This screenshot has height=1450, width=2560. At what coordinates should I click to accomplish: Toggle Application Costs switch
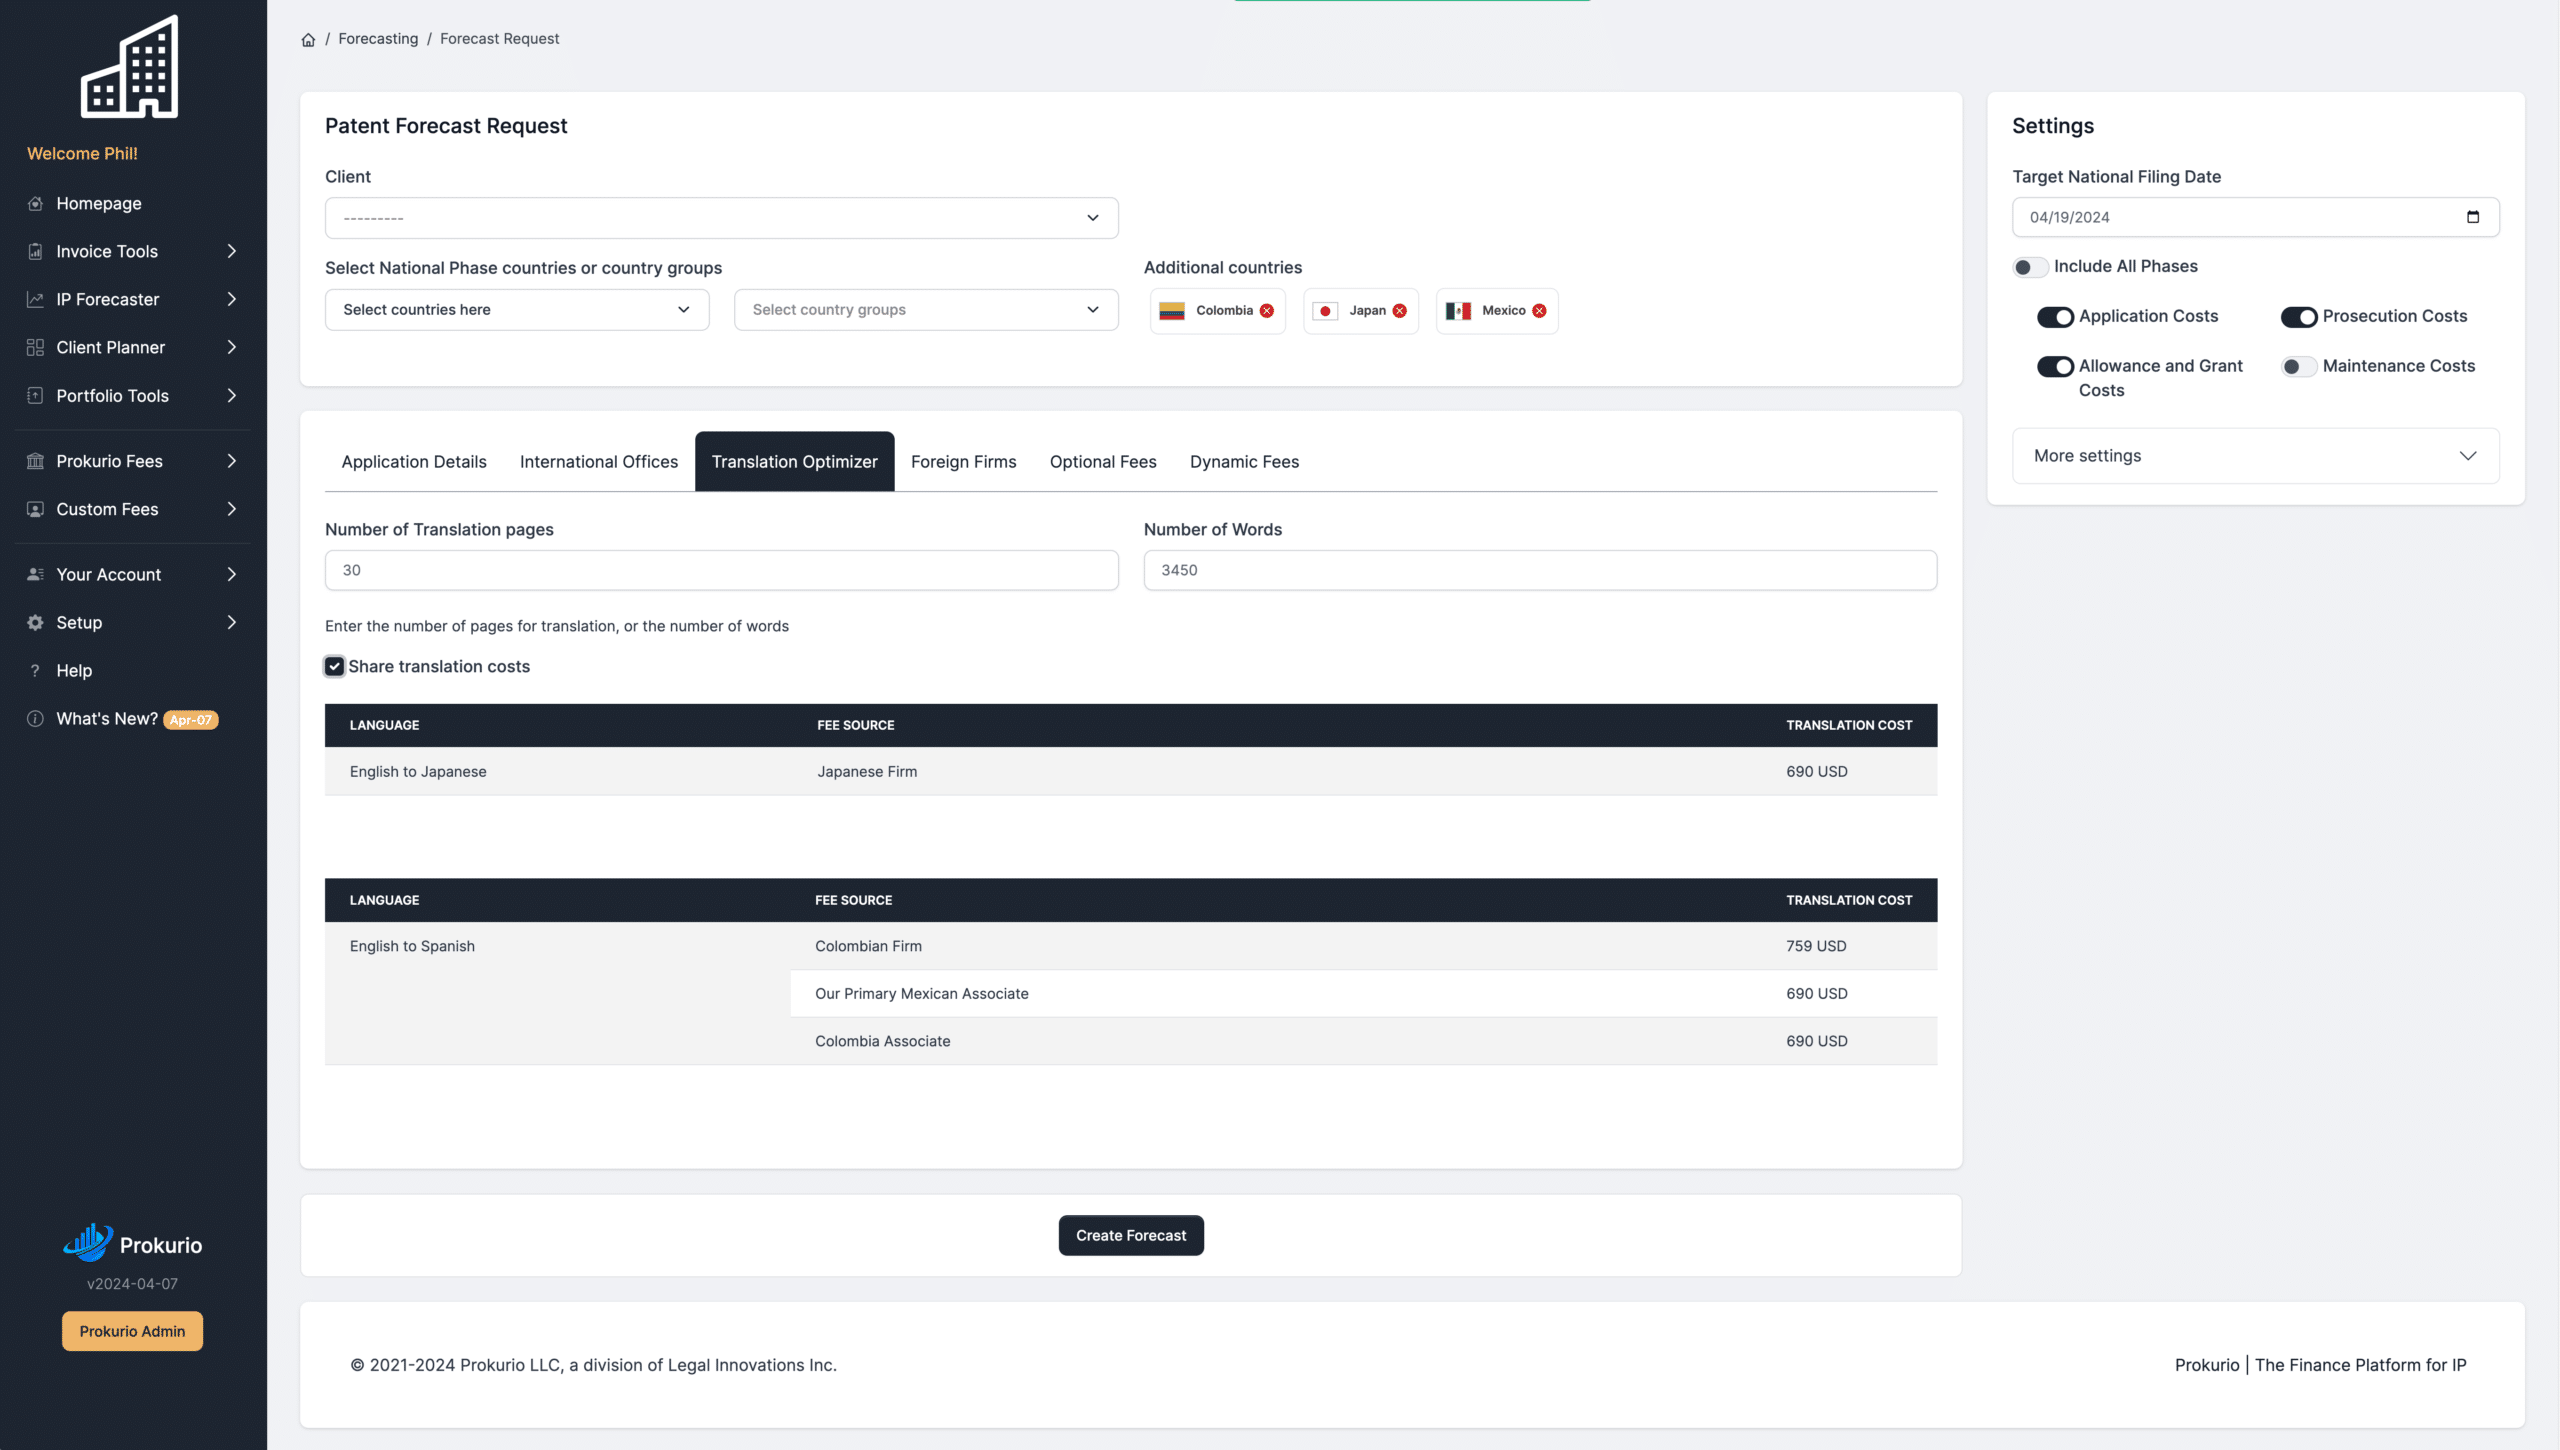(2055, 317)
